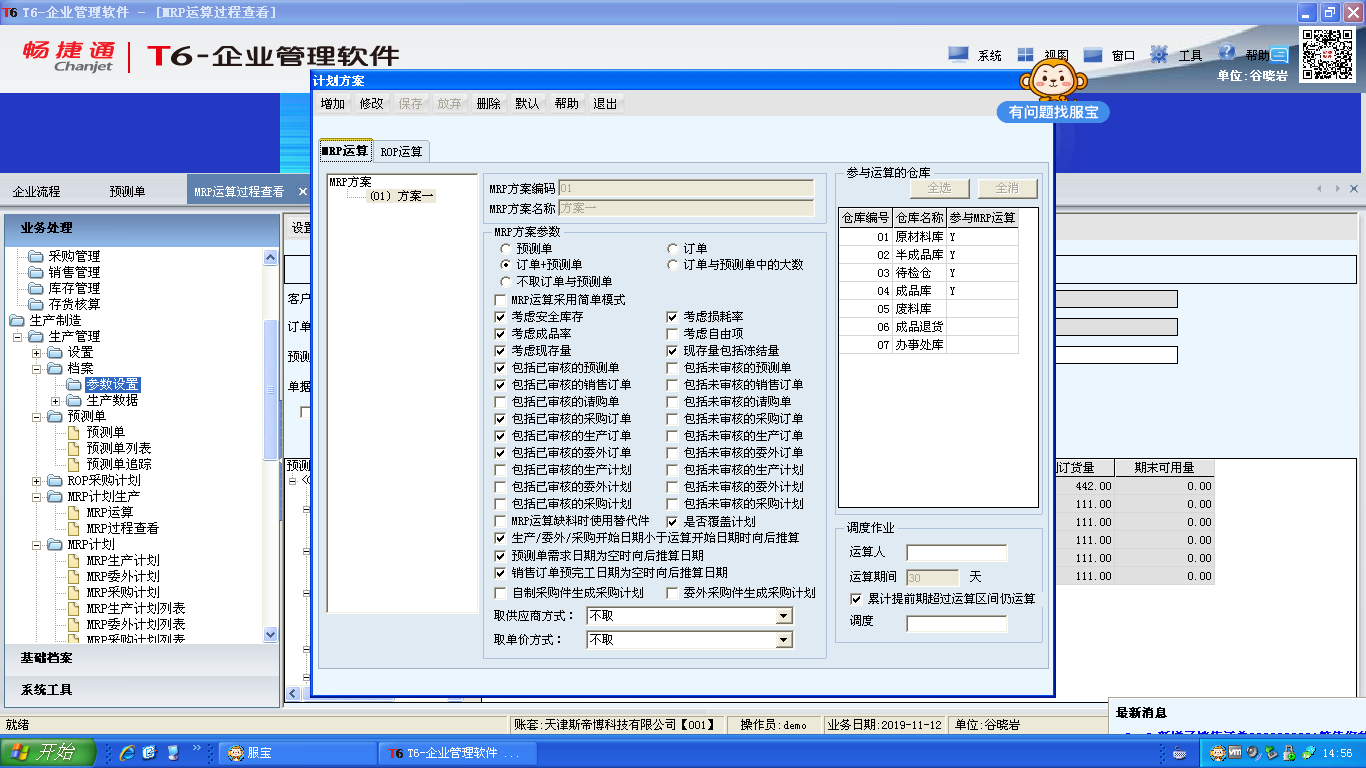Image resolution: width=1366 pixels, height=768 pixels.
Task: Click the MRP生产计划 document icon
Action: [x=74, y=560]
